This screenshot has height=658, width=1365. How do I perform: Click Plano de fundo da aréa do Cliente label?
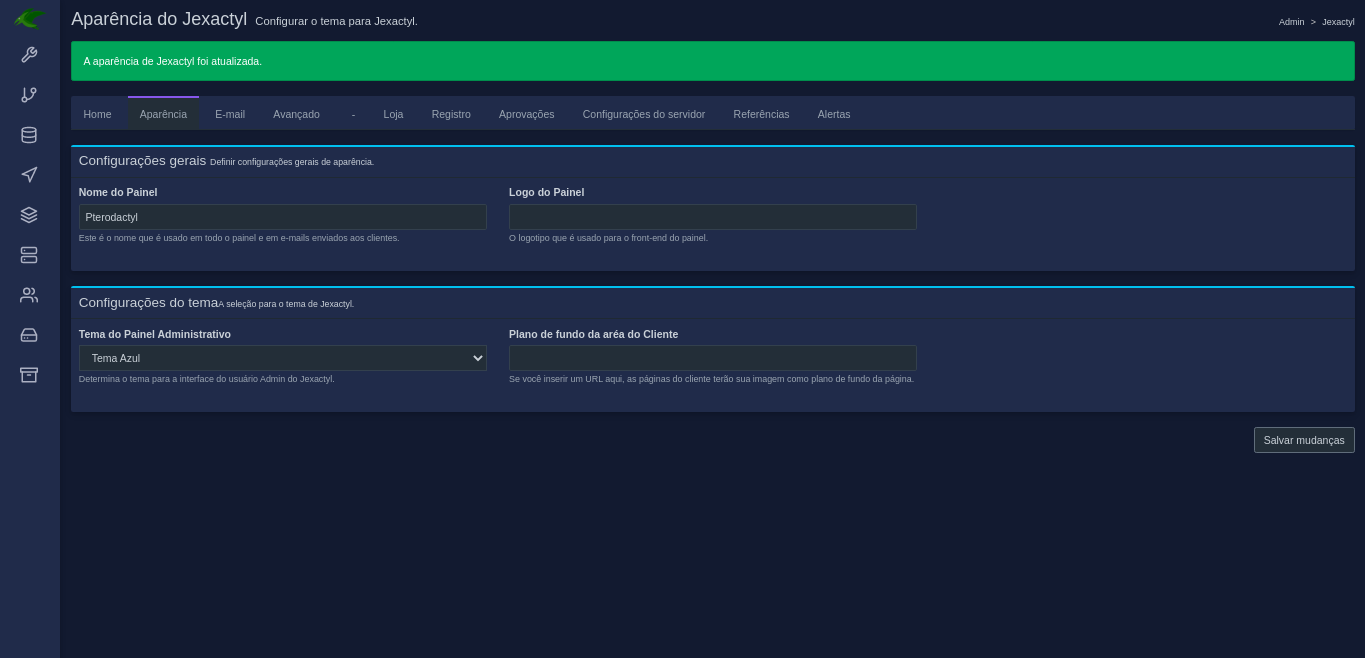pos(593,334)
